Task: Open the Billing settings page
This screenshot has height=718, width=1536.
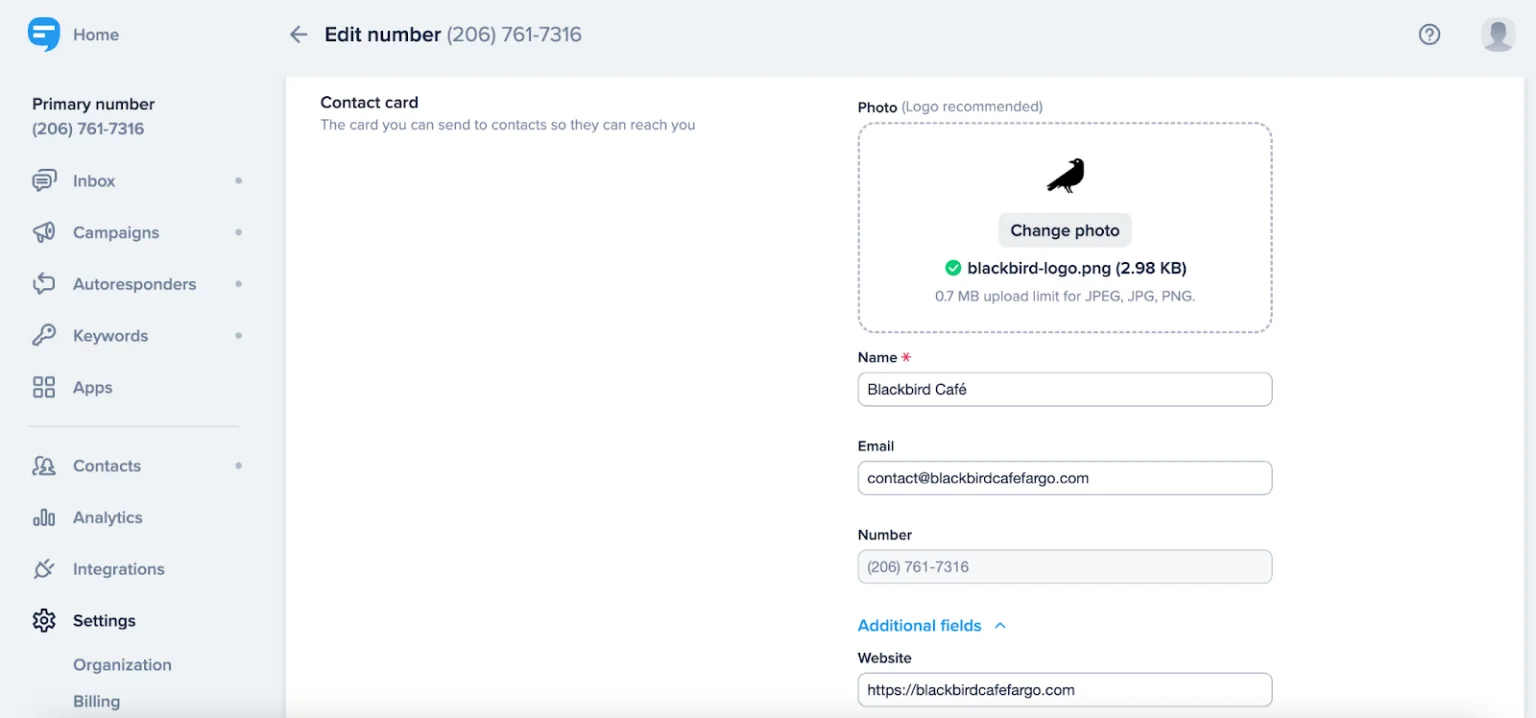Action: click(x=96, y=701)
